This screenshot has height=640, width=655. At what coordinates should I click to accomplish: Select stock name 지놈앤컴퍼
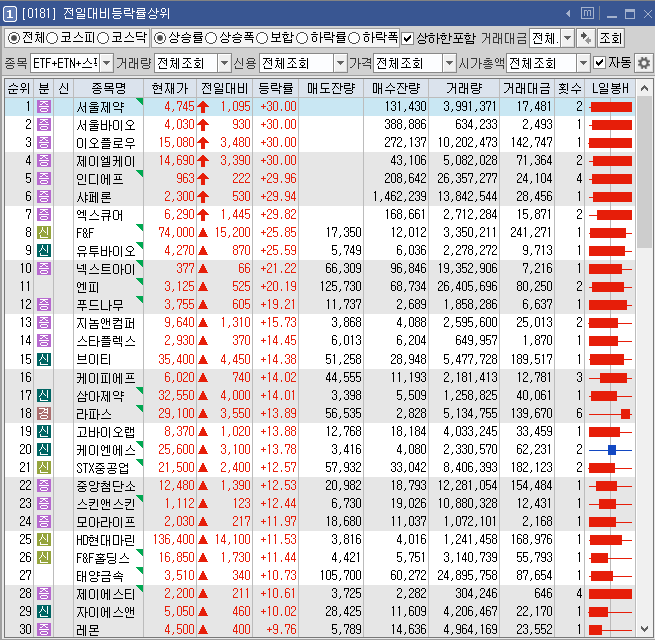pyautogui.click(x=106, y=323)
